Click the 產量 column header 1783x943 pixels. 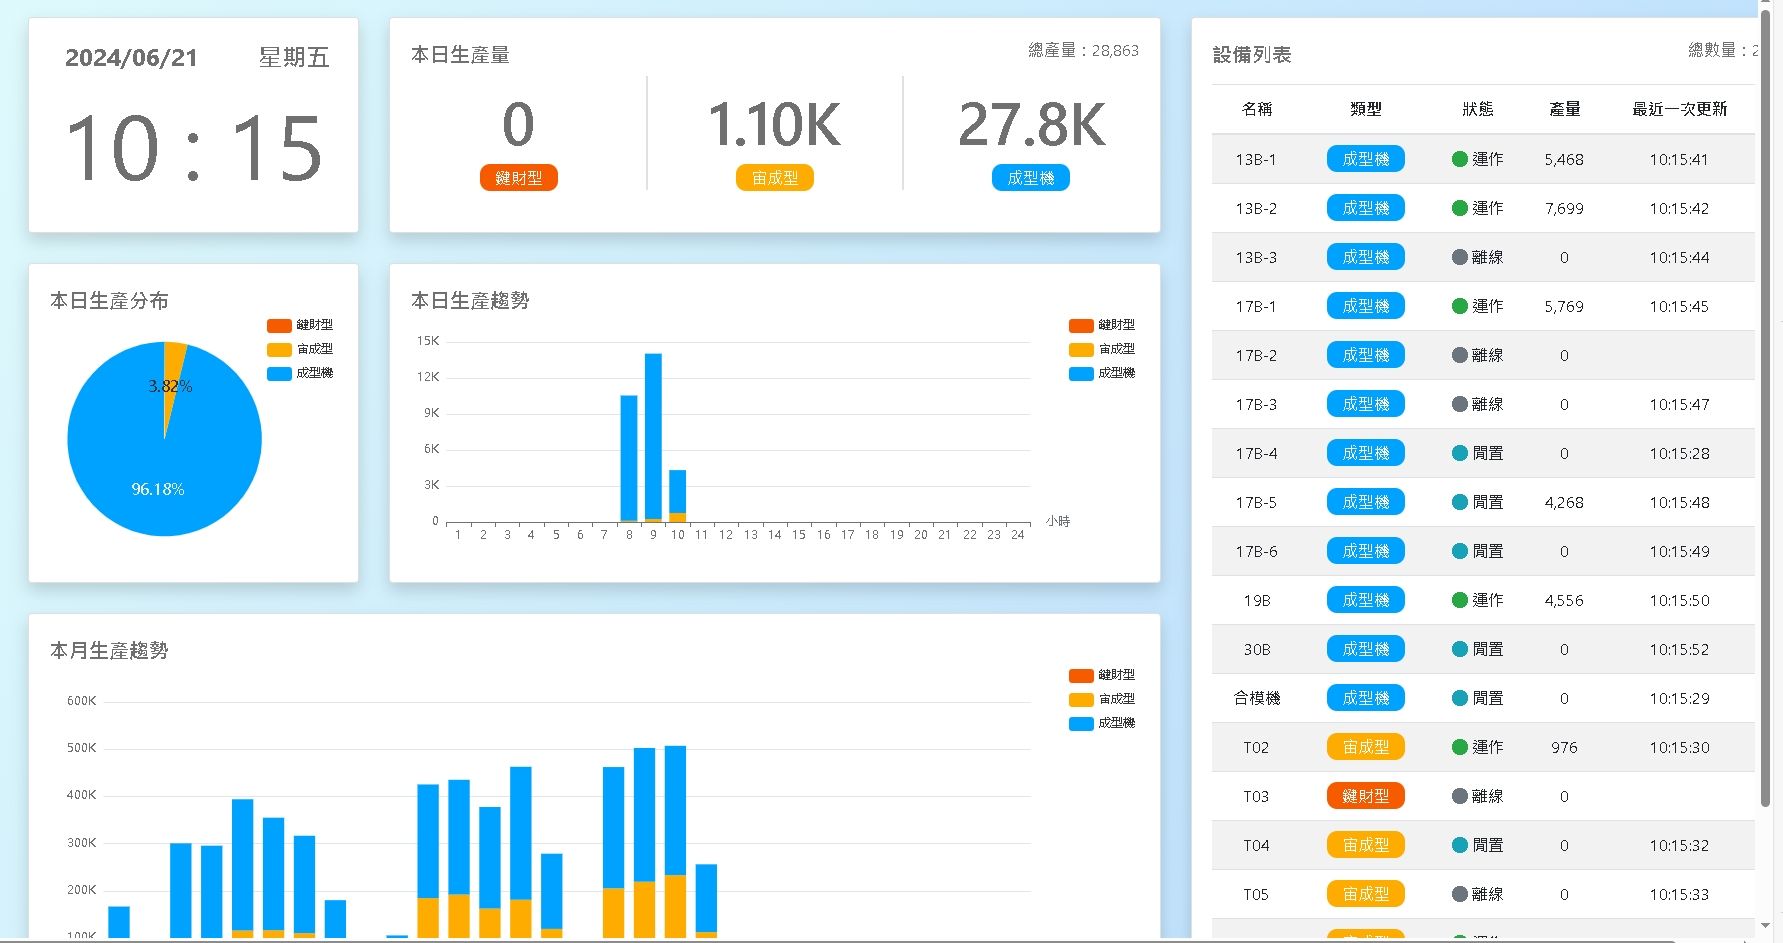(x=1565, y=109)
